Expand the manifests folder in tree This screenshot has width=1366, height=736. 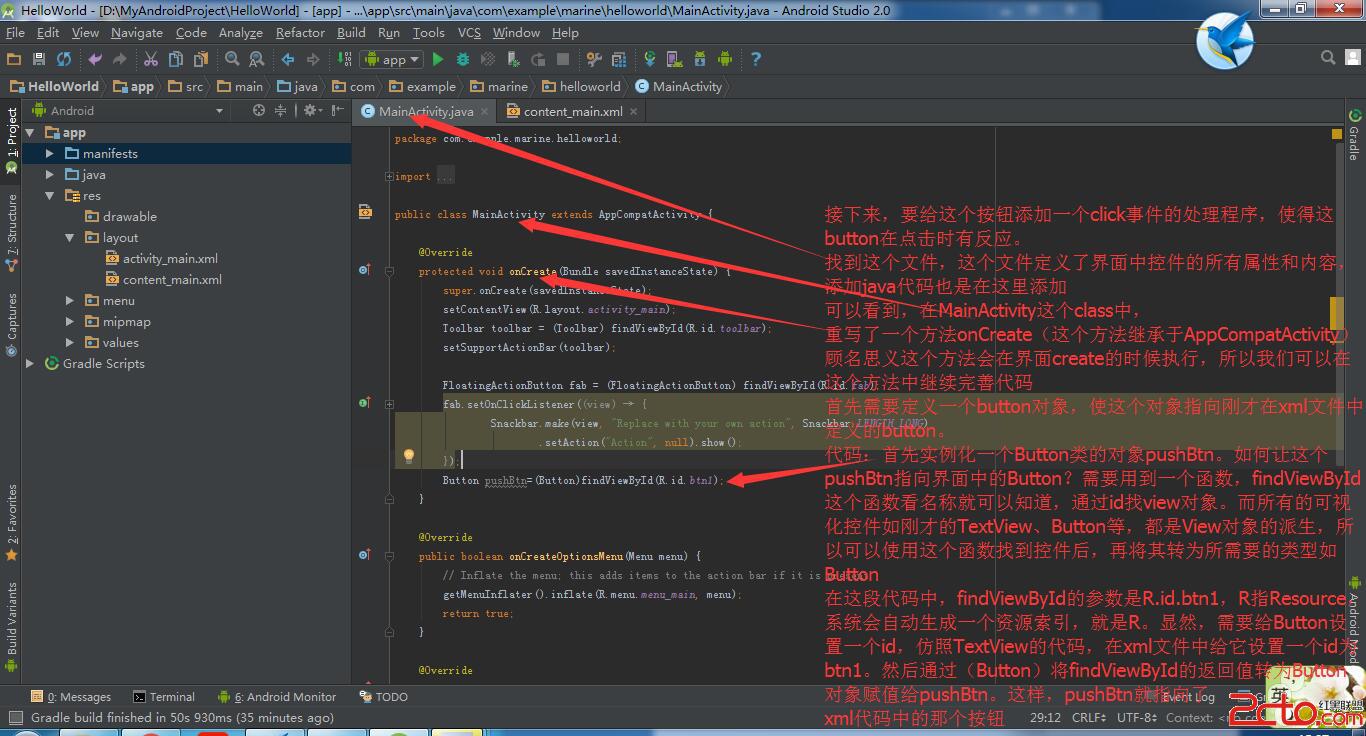[50, 154]
